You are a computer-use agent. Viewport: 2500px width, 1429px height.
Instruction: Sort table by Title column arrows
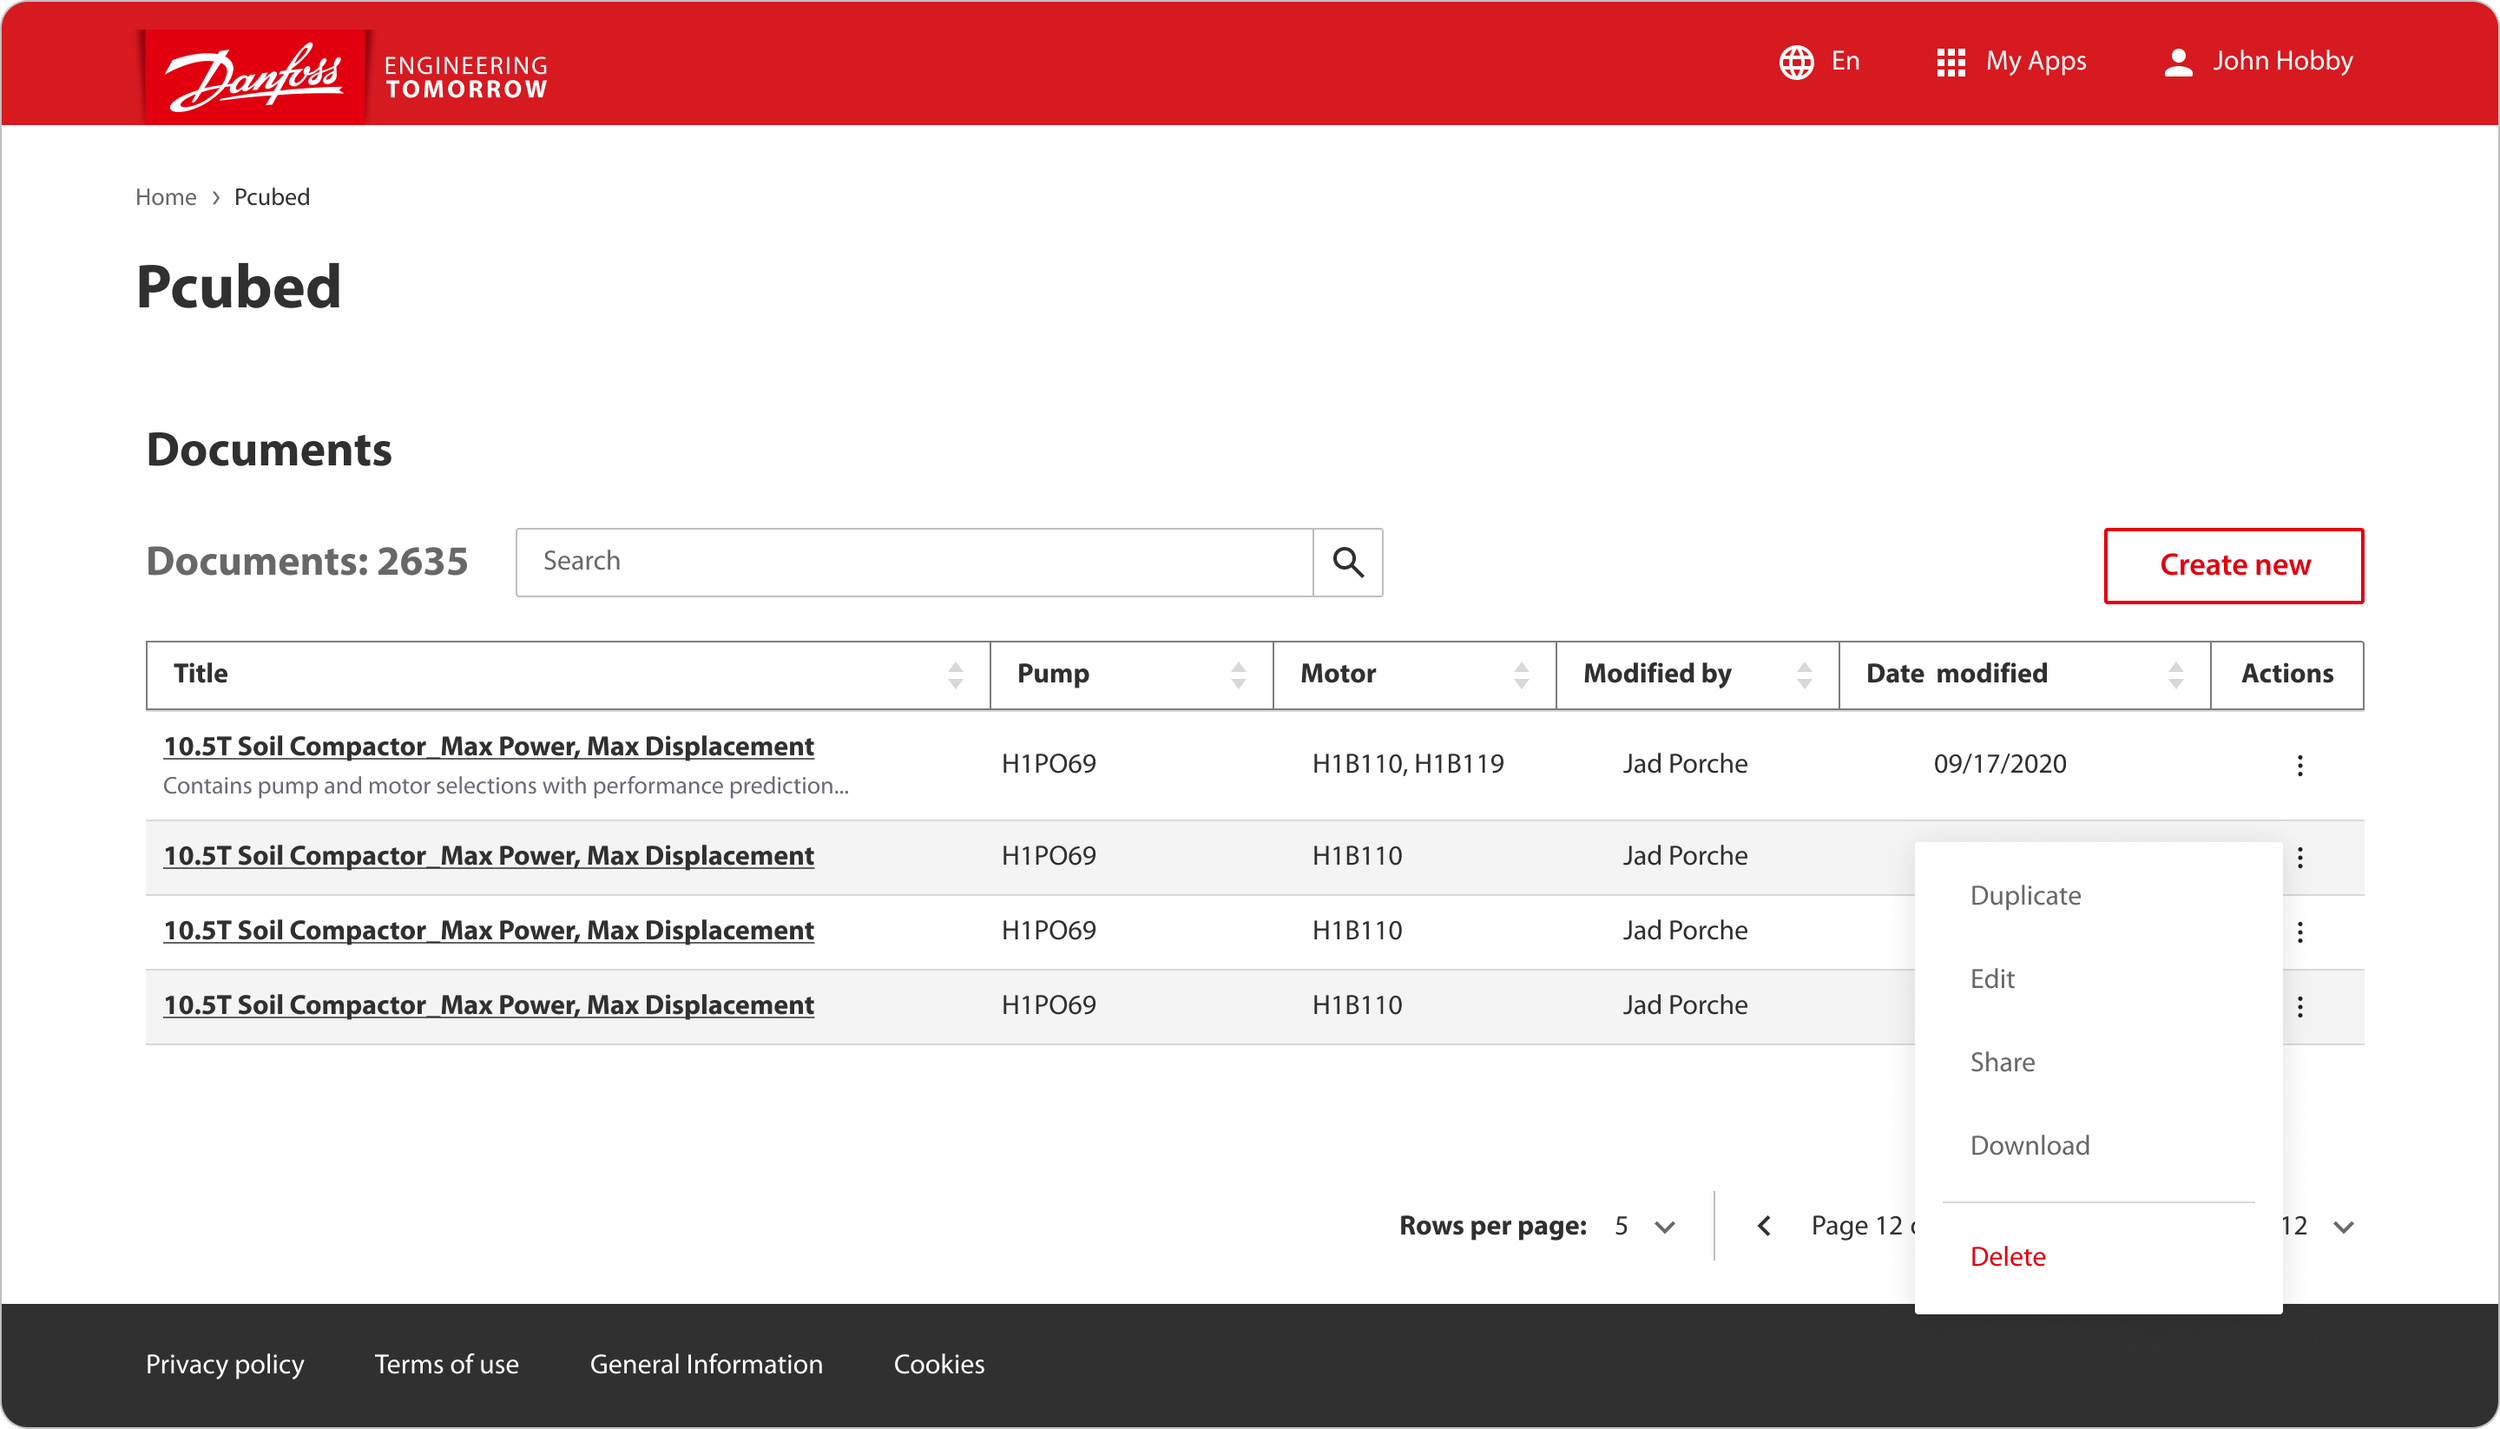(x=955, y=675)
